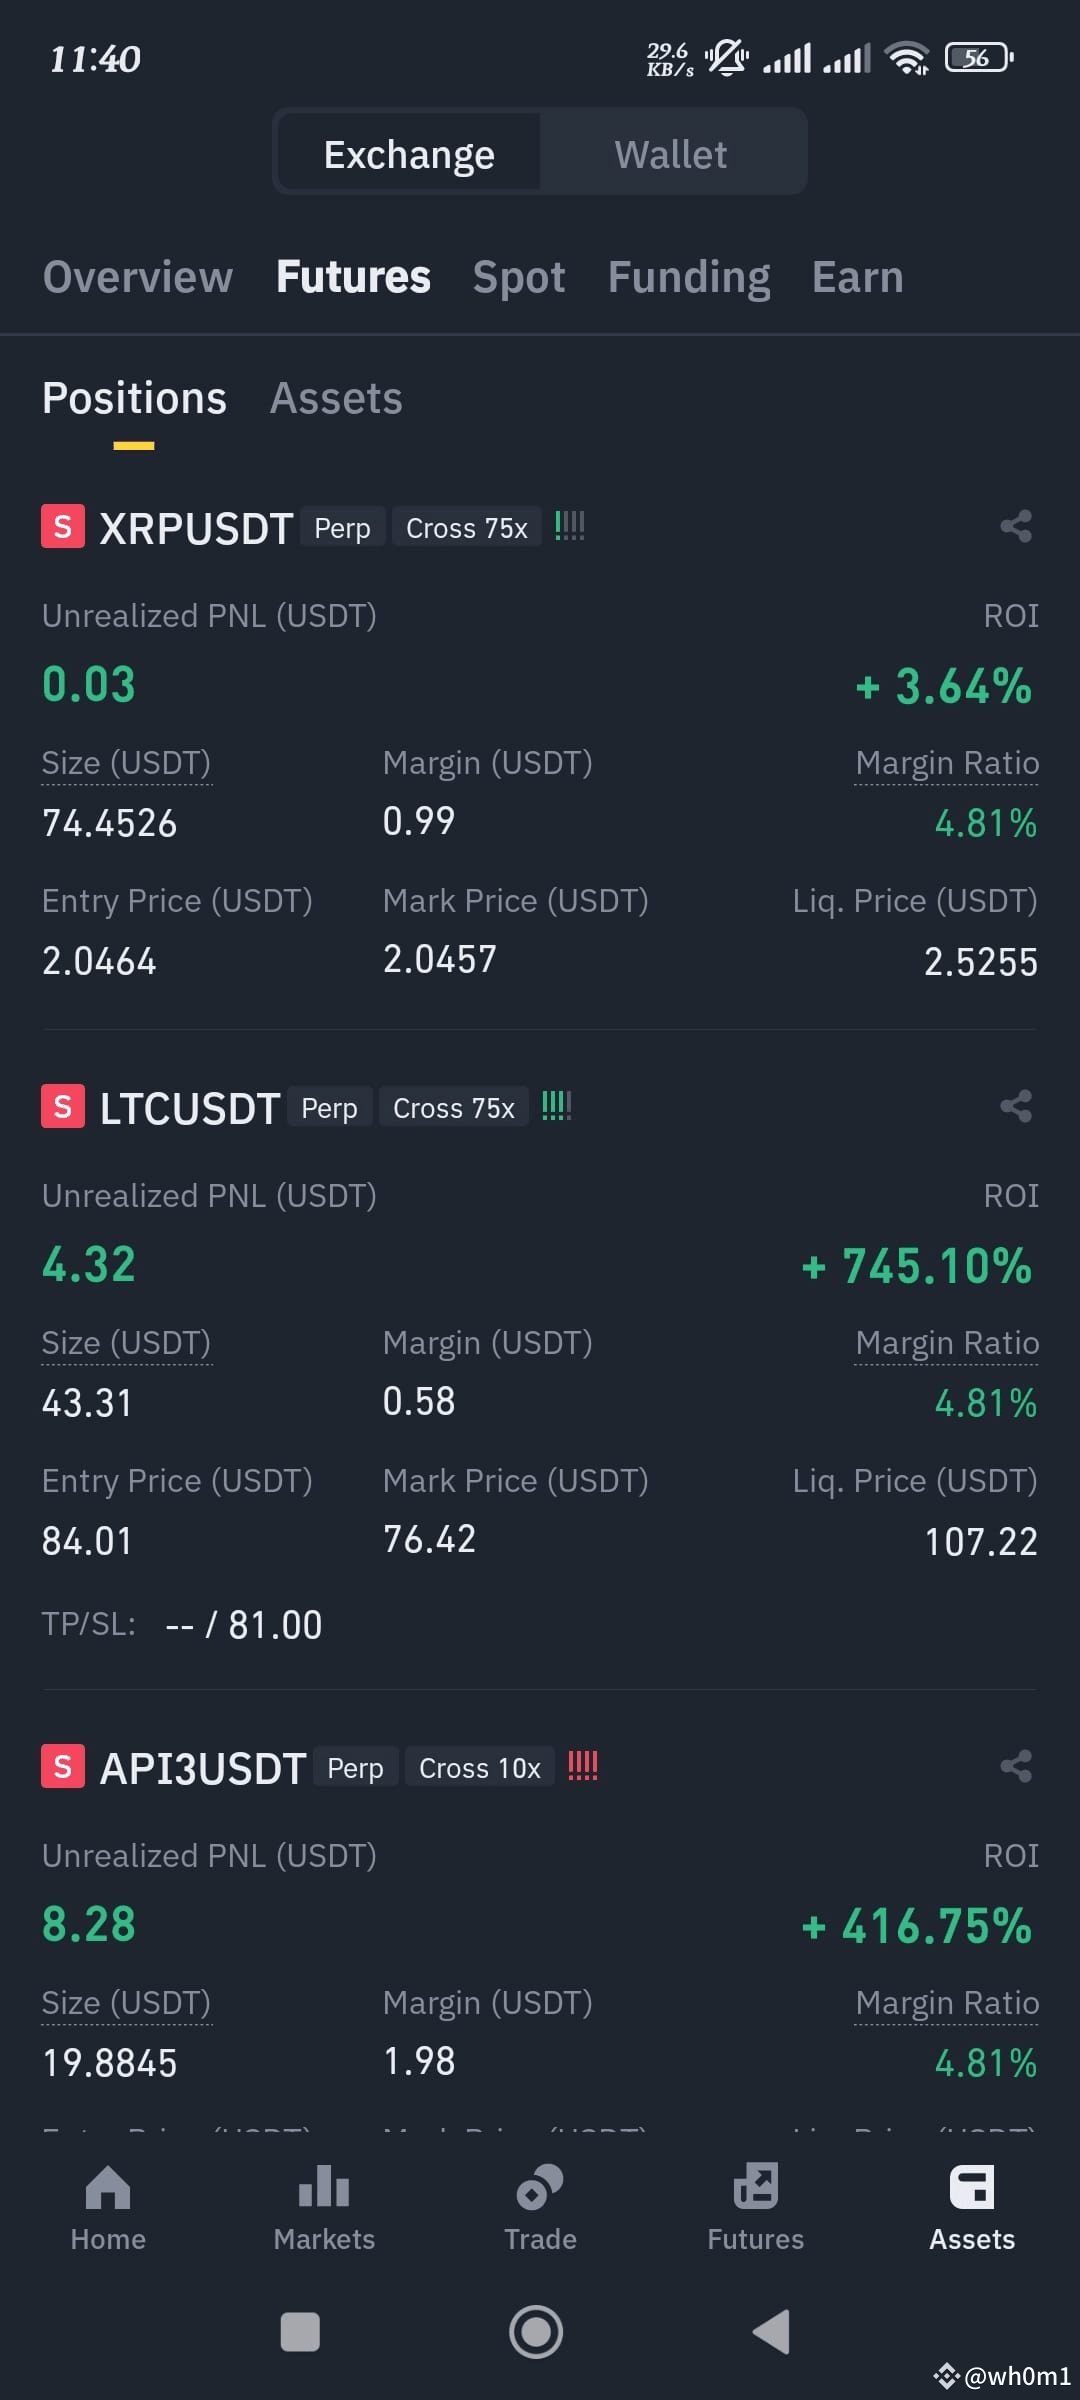Open Futures in bottom navigation bar
The image size is (1080, 2400).
click(756, 2208)
